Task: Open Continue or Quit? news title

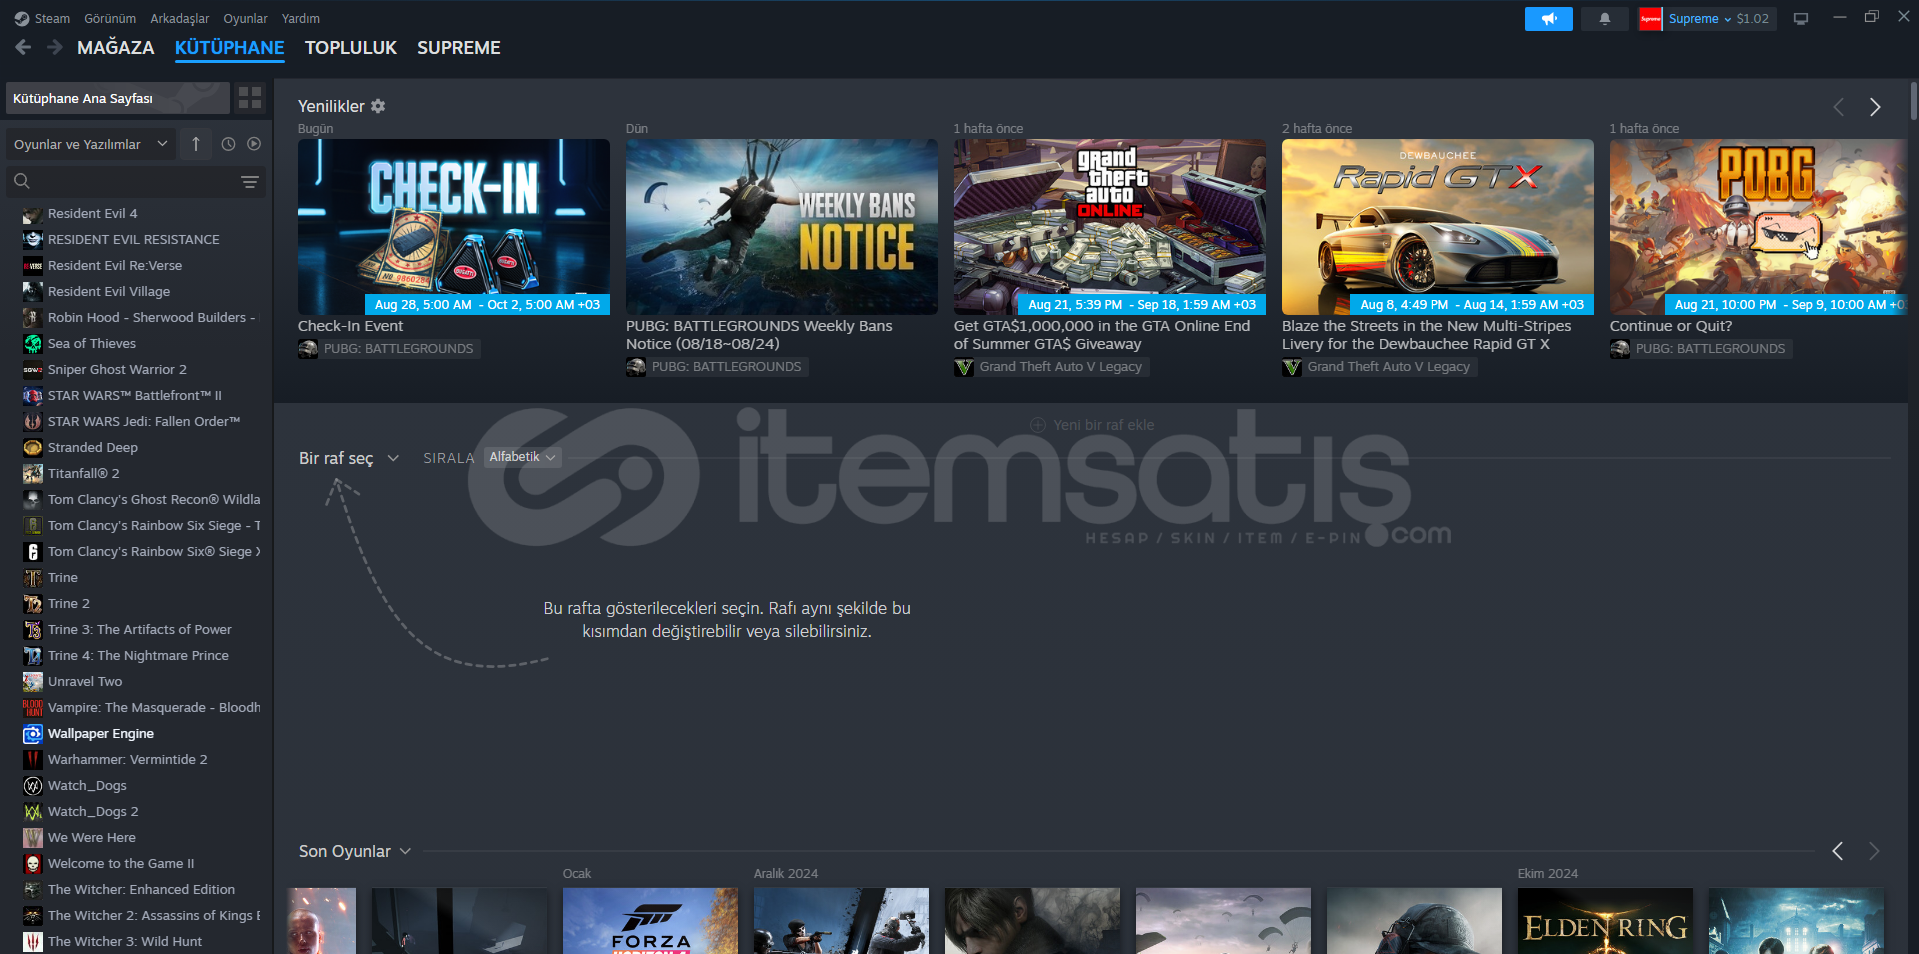Action: point(1671,326)
